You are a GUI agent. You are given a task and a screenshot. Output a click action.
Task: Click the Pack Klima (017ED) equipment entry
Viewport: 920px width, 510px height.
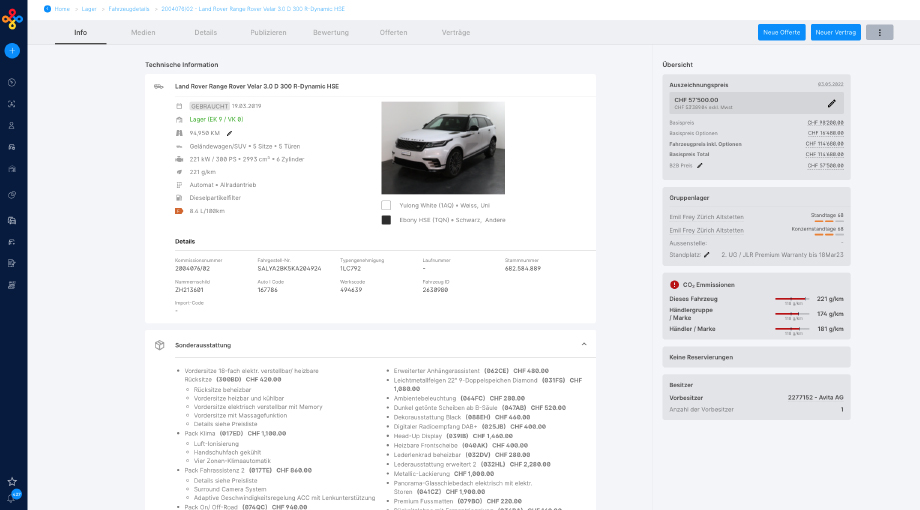coord(235,434)
